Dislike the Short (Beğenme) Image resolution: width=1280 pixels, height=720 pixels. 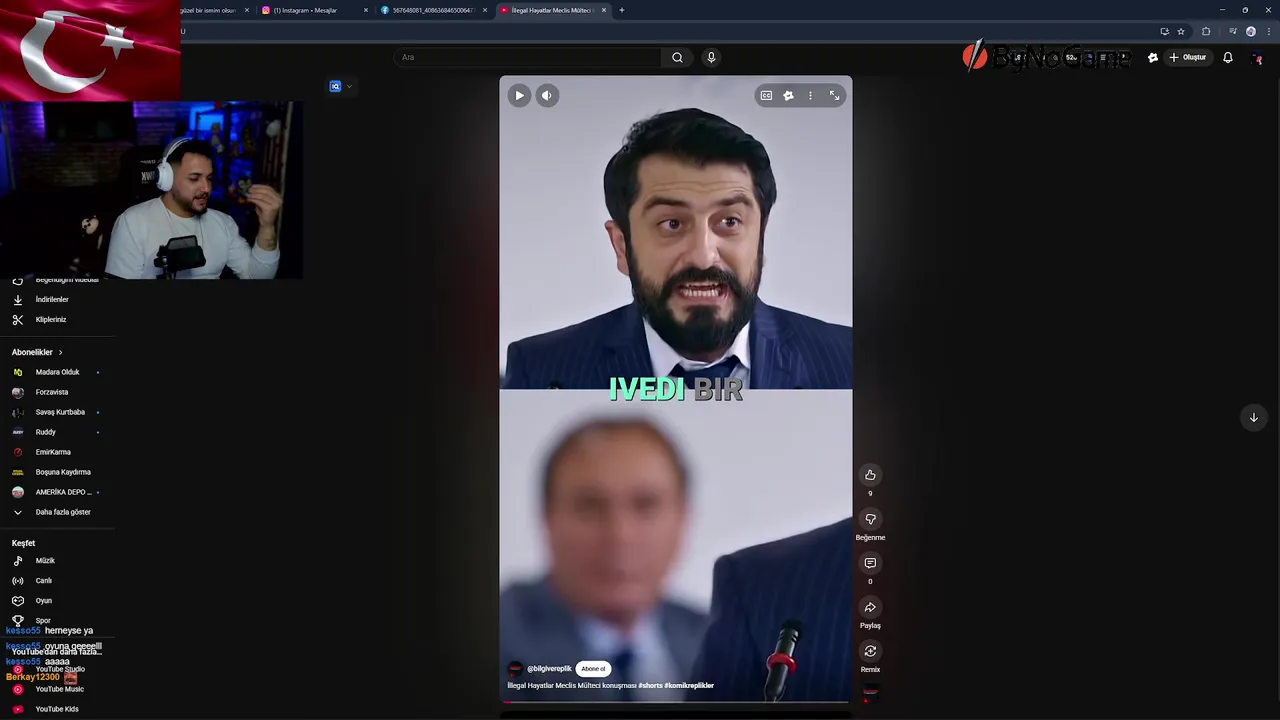870,519
